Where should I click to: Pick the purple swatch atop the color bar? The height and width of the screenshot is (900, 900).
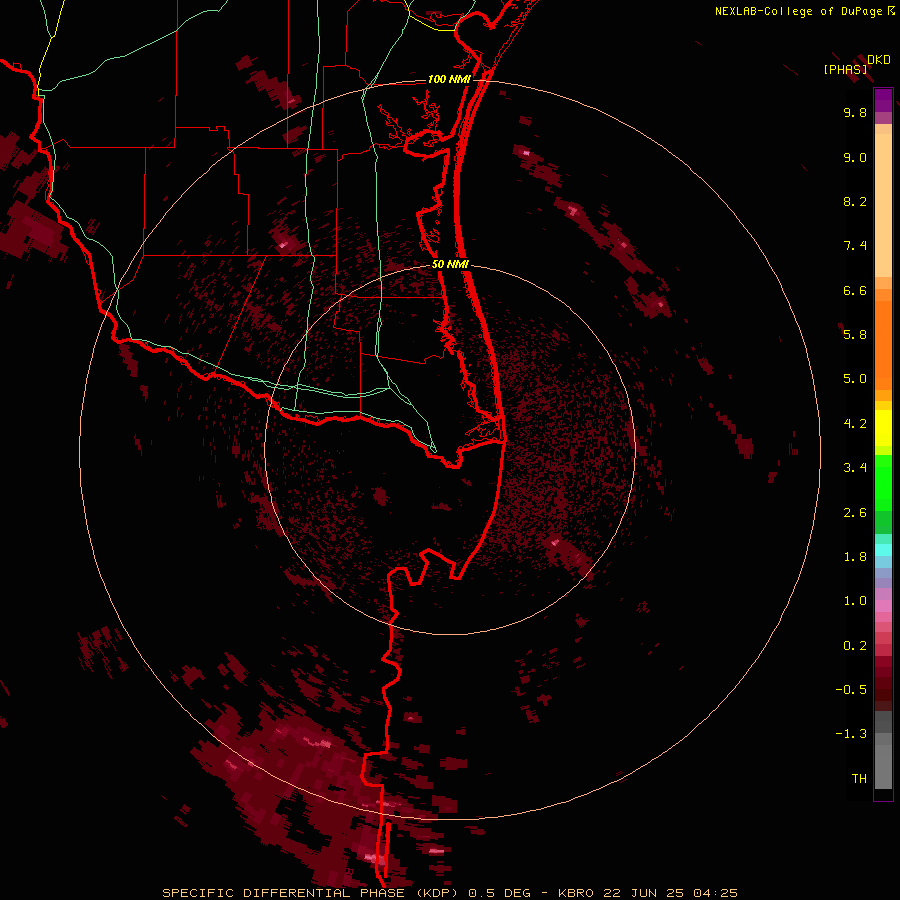click(x=883, y=100)
